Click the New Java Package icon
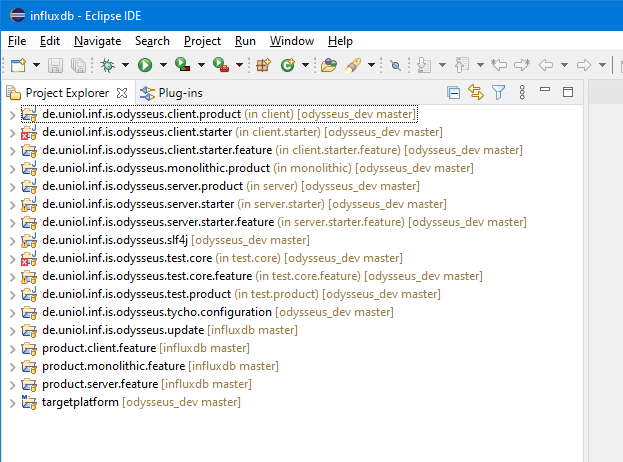 coord(264,65)
